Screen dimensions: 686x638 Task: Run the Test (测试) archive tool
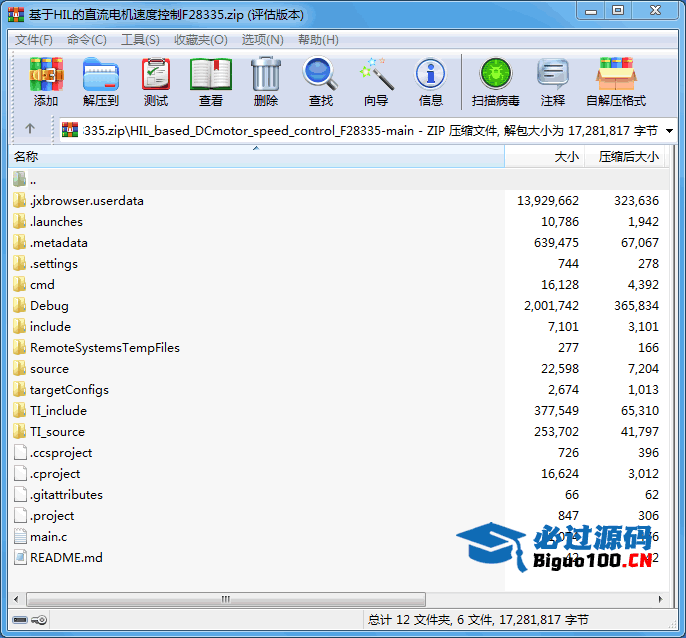156,74
